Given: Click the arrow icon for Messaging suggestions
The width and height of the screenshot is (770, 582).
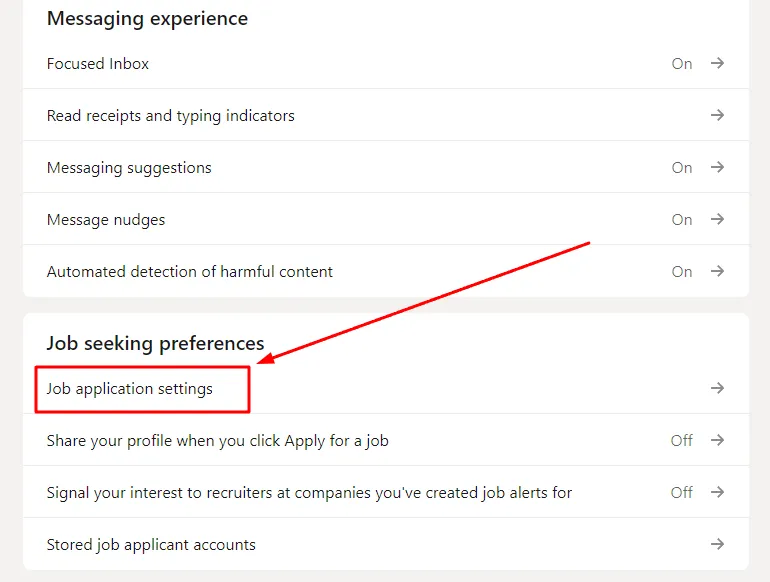Looking at the screenshot, I should pyautogui.click(x=717, y=167).
